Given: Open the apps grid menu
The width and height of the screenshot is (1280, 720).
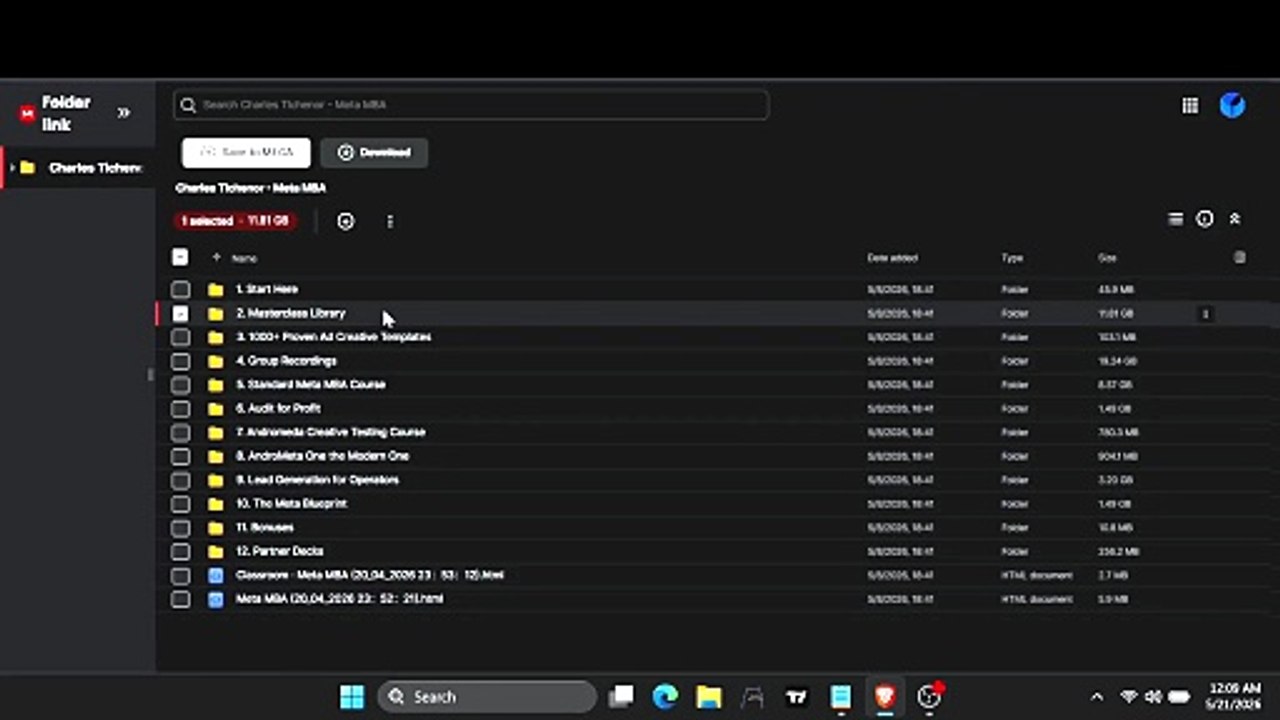Looking at the screenshot, I should click(1190, 105).
